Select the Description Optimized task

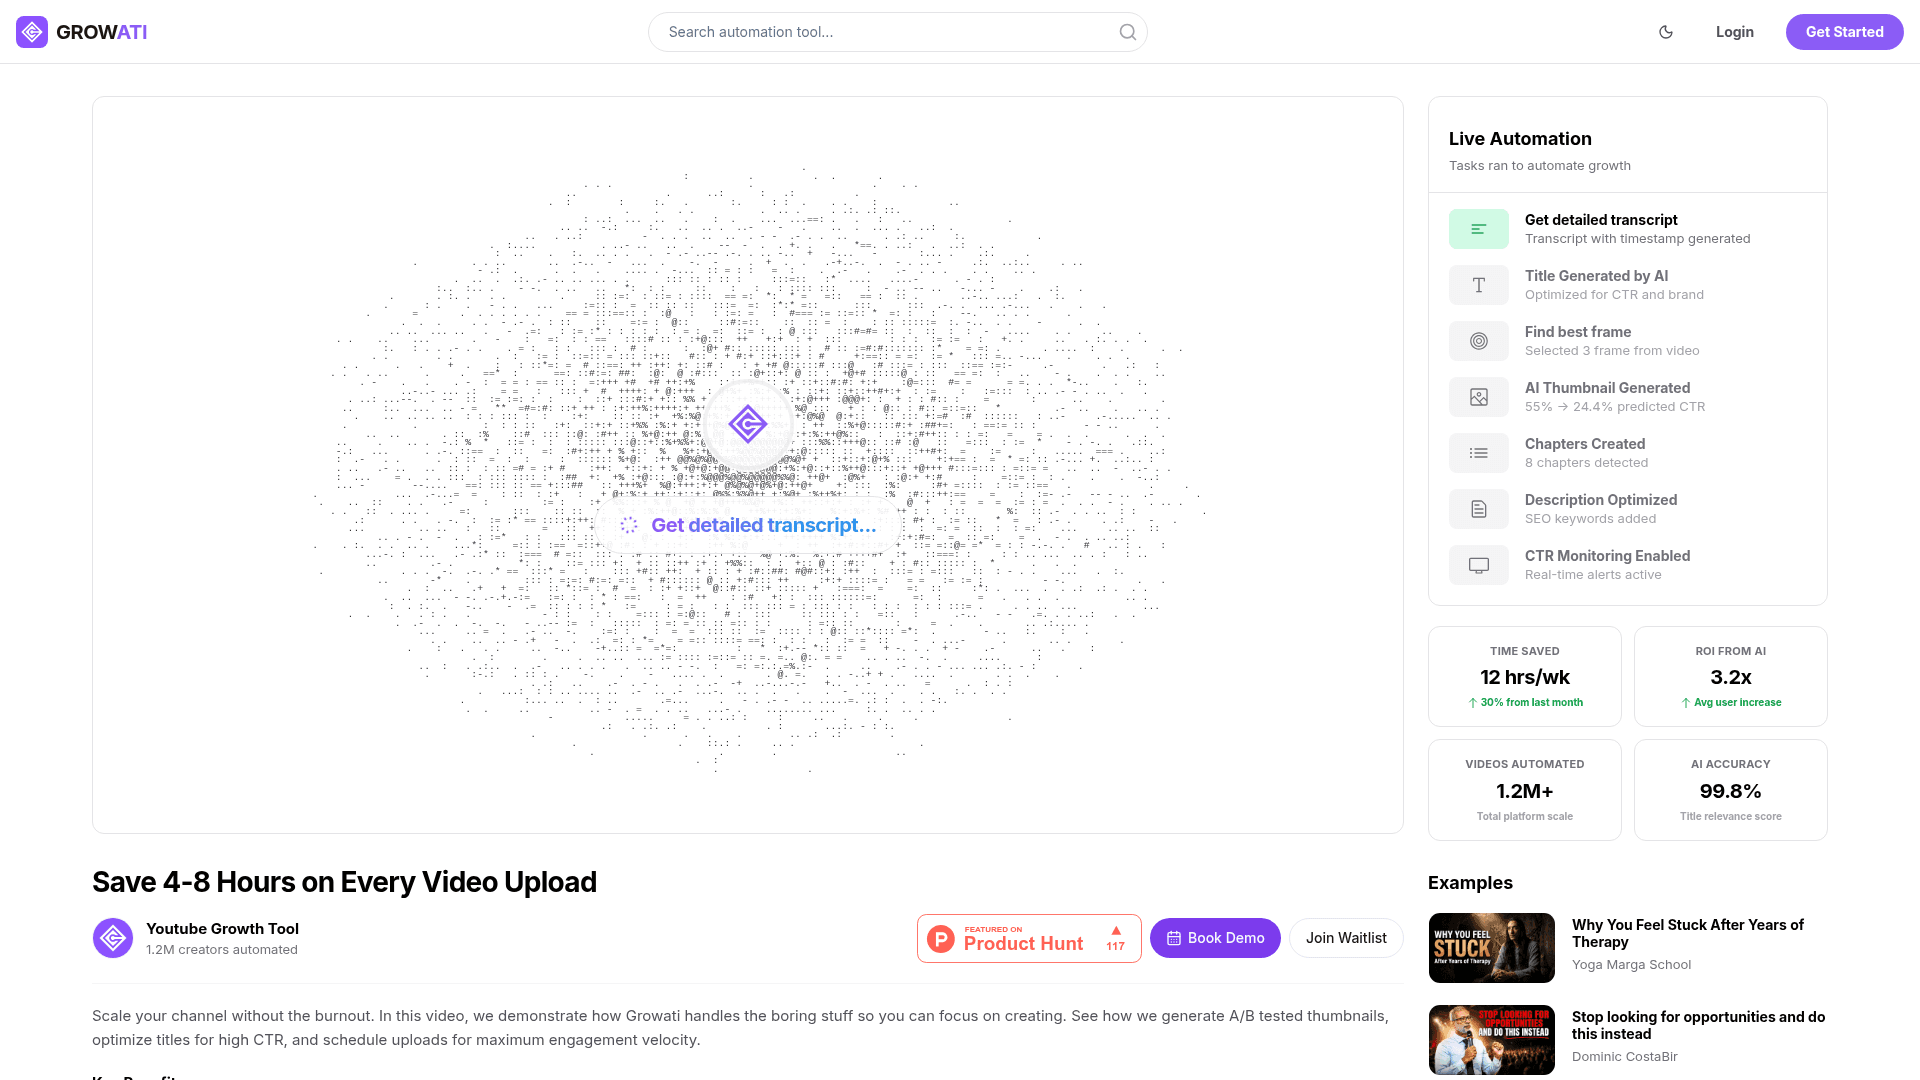pyautogui.click(x=1628, y=509)
